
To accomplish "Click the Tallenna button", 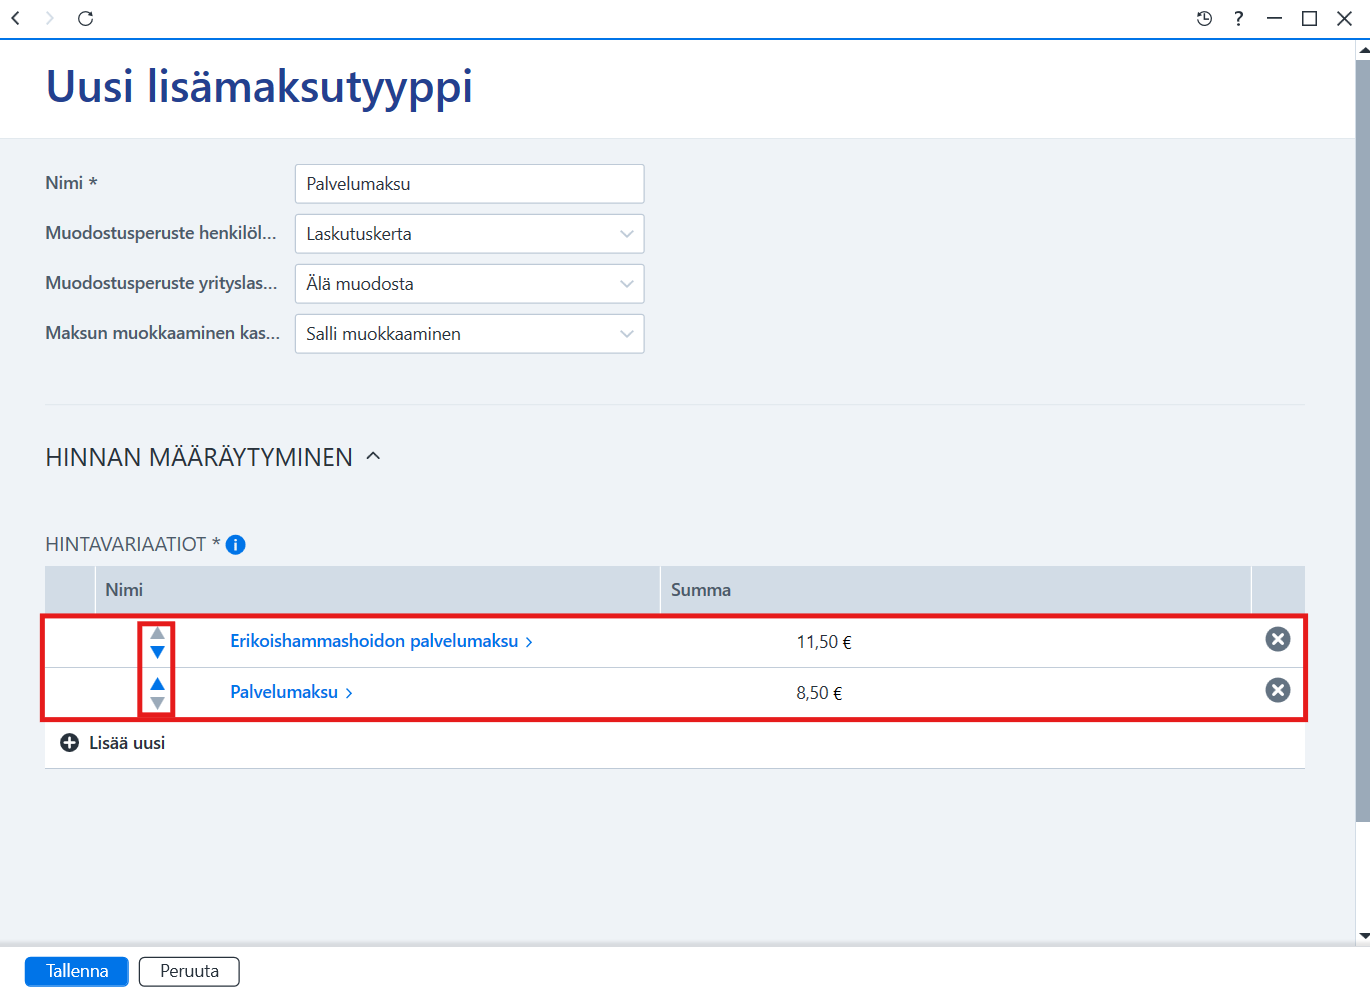I will coord(77,971).
